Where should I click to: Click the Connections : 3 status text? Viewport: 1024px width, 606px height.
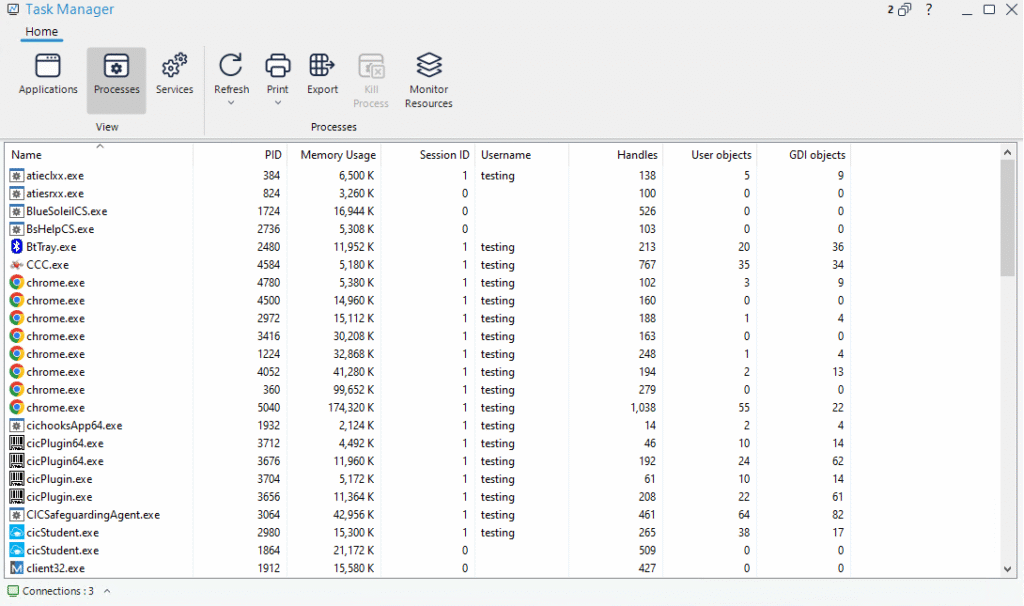(58, 591)
